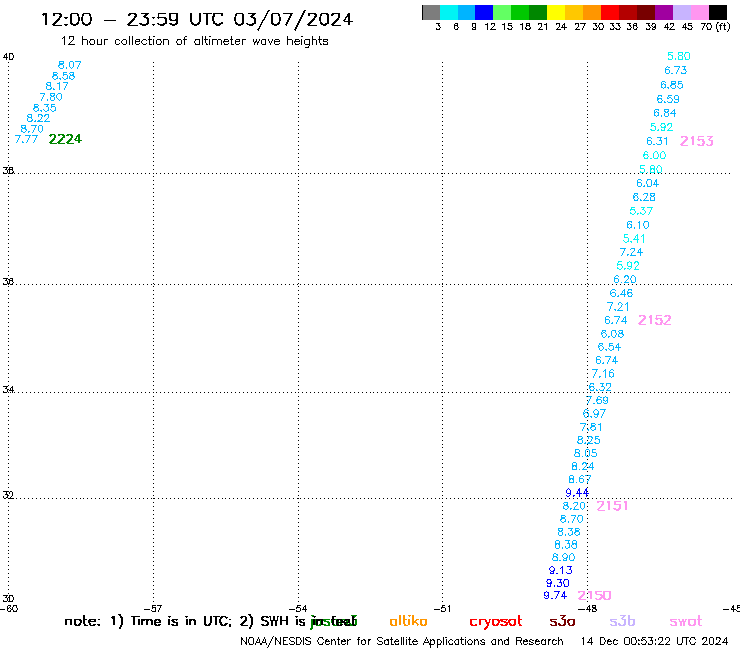The width and height of the screenshot is (740, 650).
Task: Select the dark blue value 9.44
Action: pyautogui.click(x=577, y=493)
